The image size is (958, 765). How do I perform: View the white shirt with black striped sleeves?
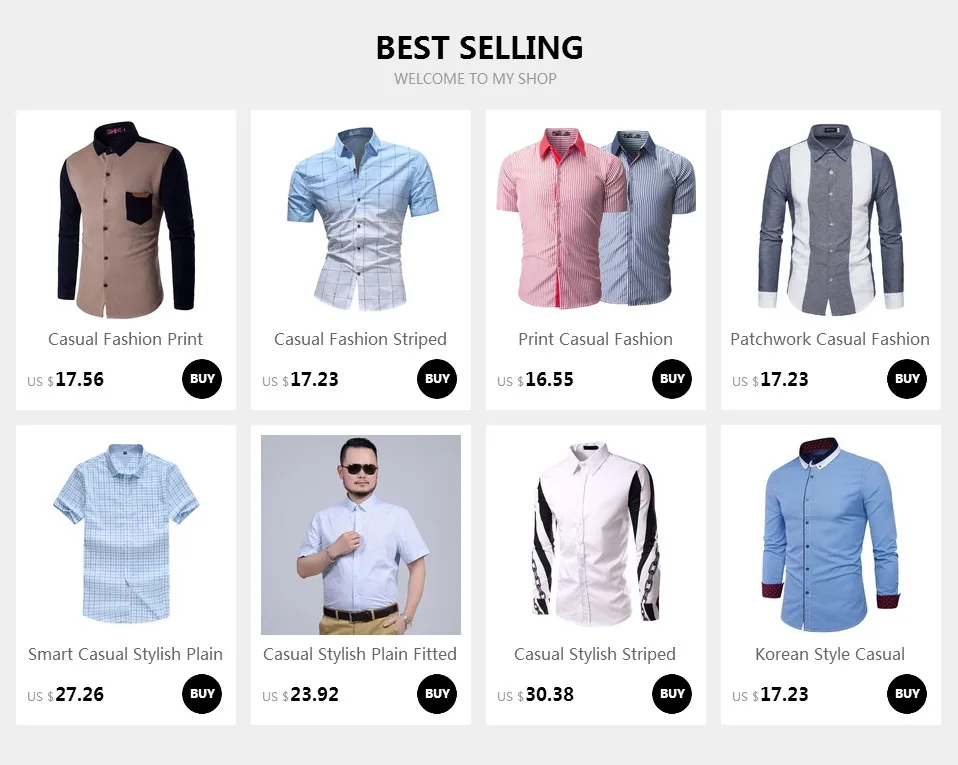(x=596, y=535)
